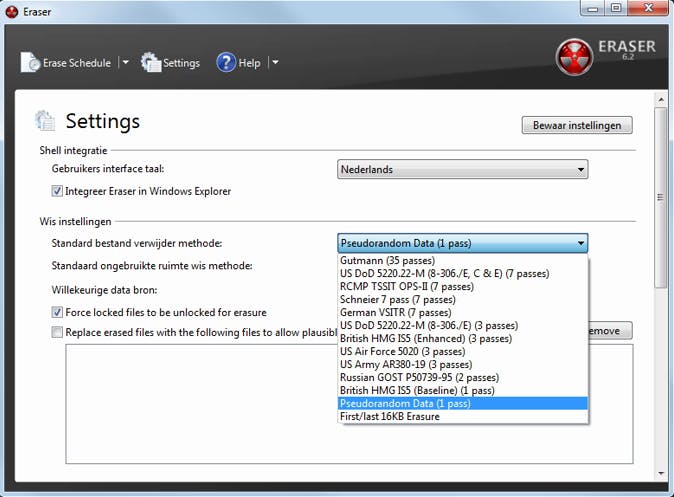674x497 pixels.
Task: Open the Erase Schedule dropdown arrow
Action: [126, 62]
